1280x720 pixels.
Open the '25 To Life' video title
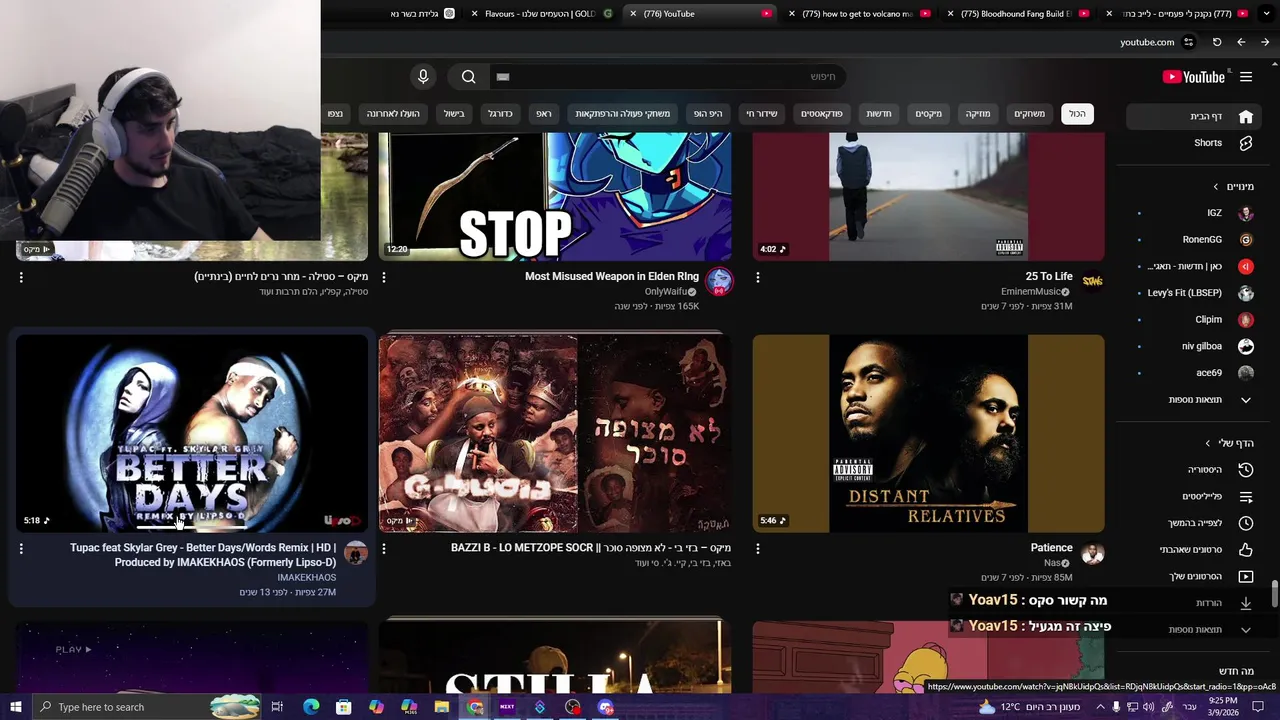click(x=1049, y=277)
